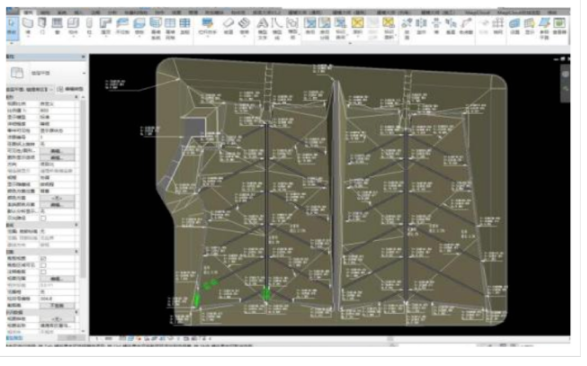Collapse the first Properties group header
Screen dimensions: 587x366
[76, 97]
